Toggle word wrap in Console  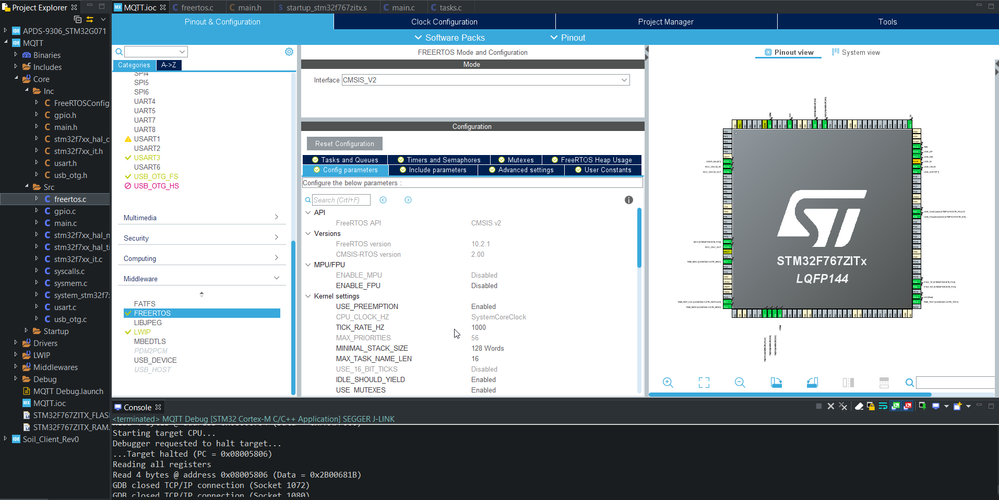(882, 406)
